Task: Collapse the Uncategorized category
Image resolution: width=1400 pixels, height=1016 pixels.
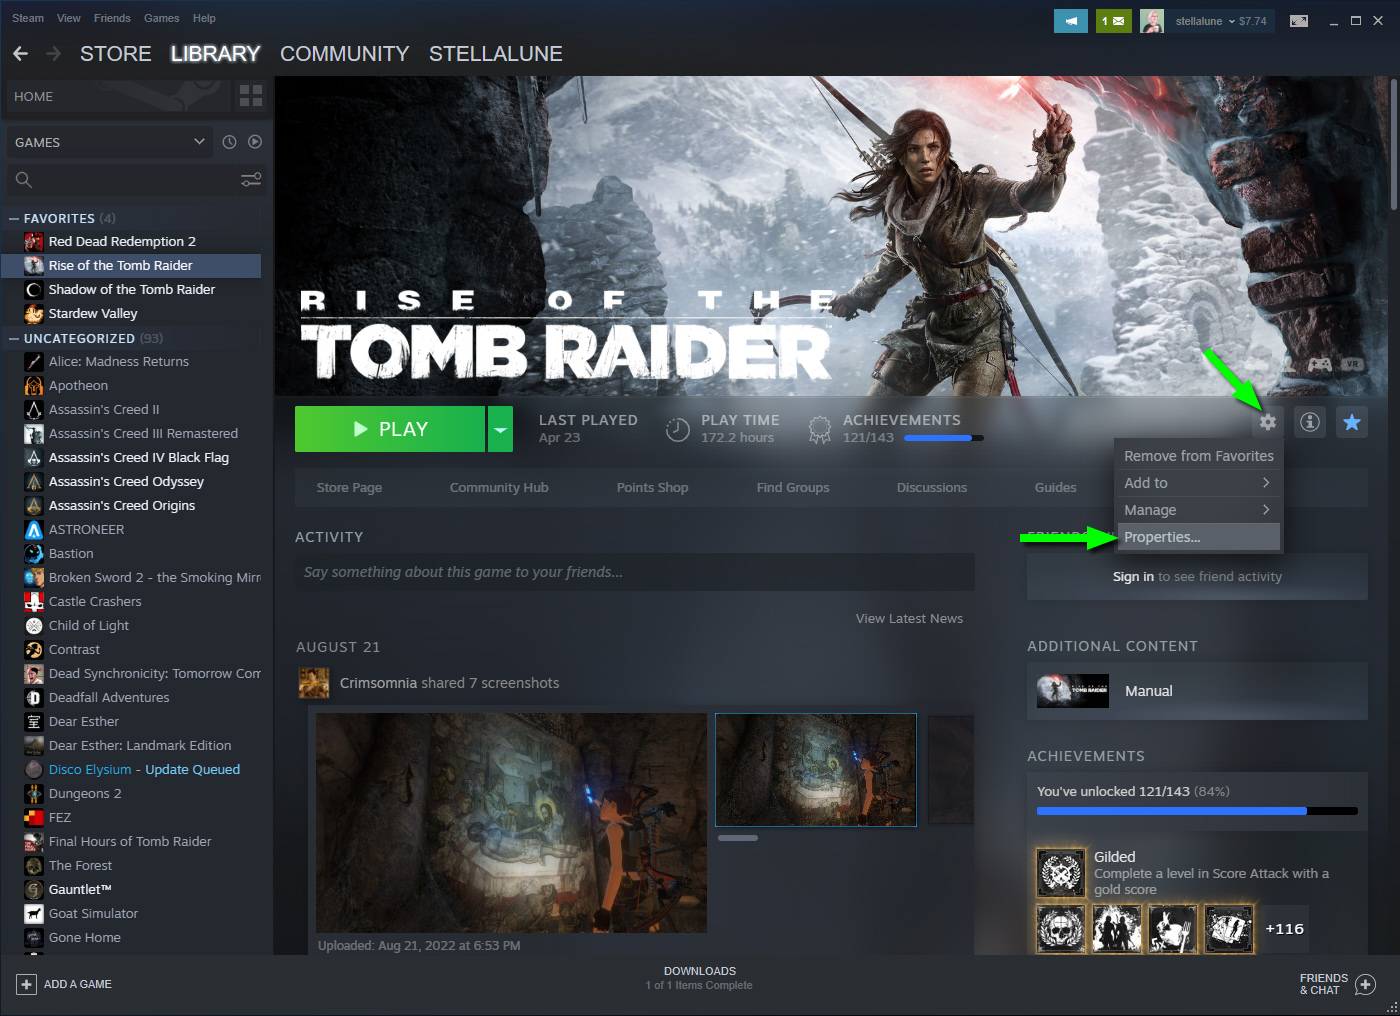Action: [x=14, y=339]
